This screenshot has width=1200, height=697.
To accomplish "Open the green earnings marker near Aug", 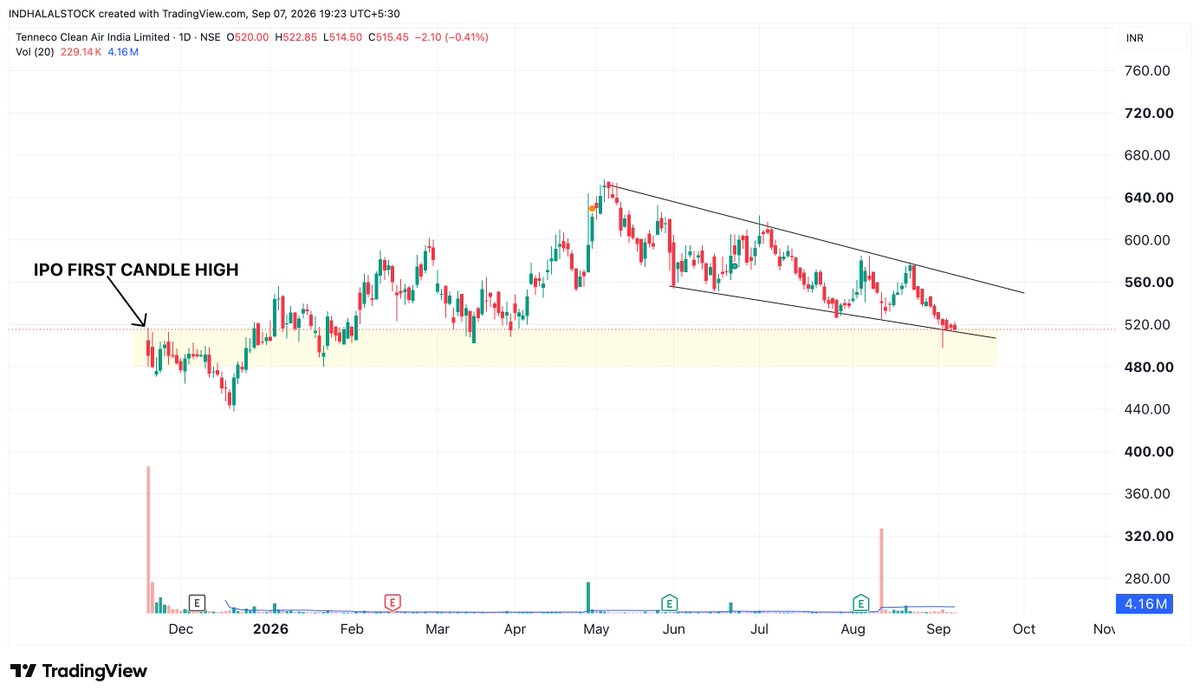I will tap(860, 602).
